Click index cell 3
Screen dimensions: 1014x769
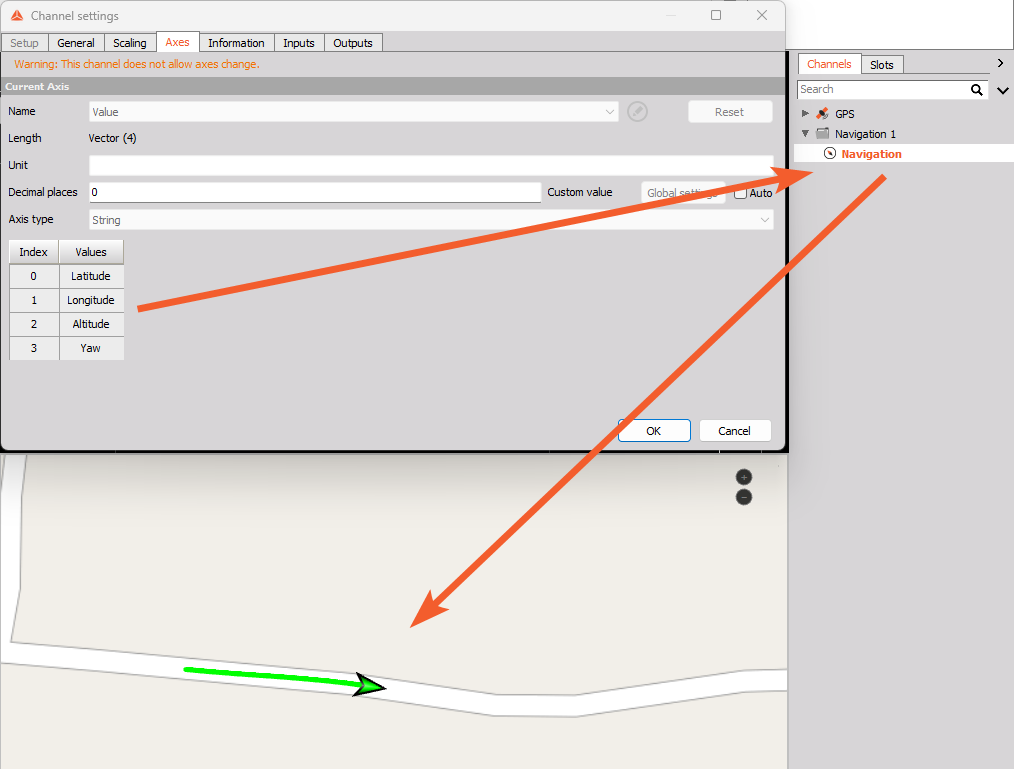point(34,348)
